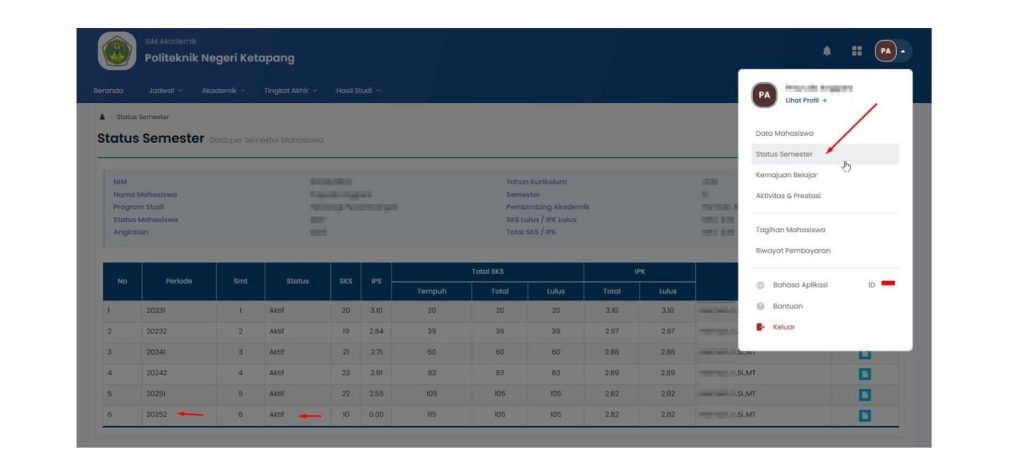Open the apps grid icon
The image size is (1024, 468).
[856, 51]
